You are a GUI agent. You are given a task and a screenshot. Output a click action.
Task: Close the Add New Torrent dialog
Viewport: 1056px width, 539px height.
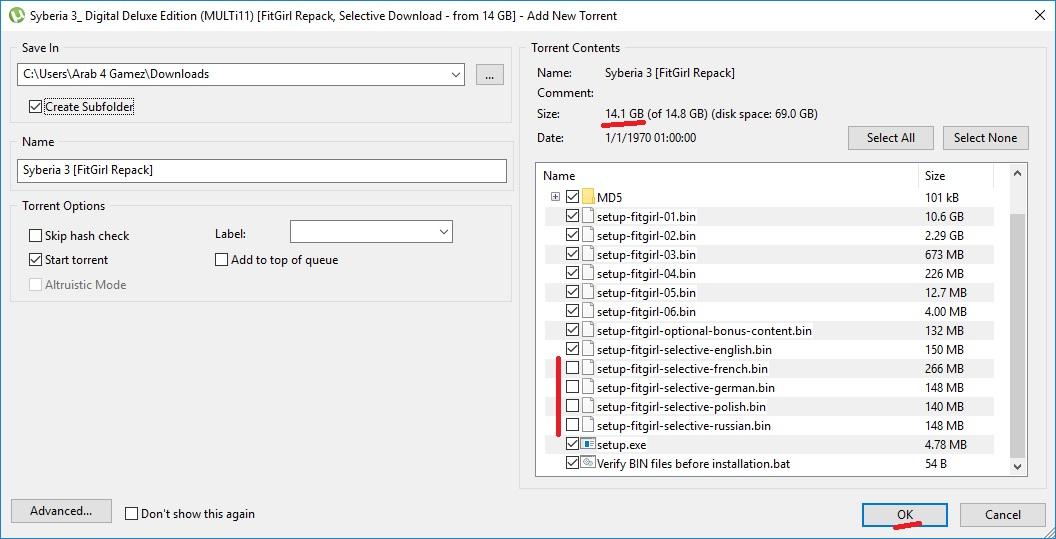click(x=1039, y=15)
